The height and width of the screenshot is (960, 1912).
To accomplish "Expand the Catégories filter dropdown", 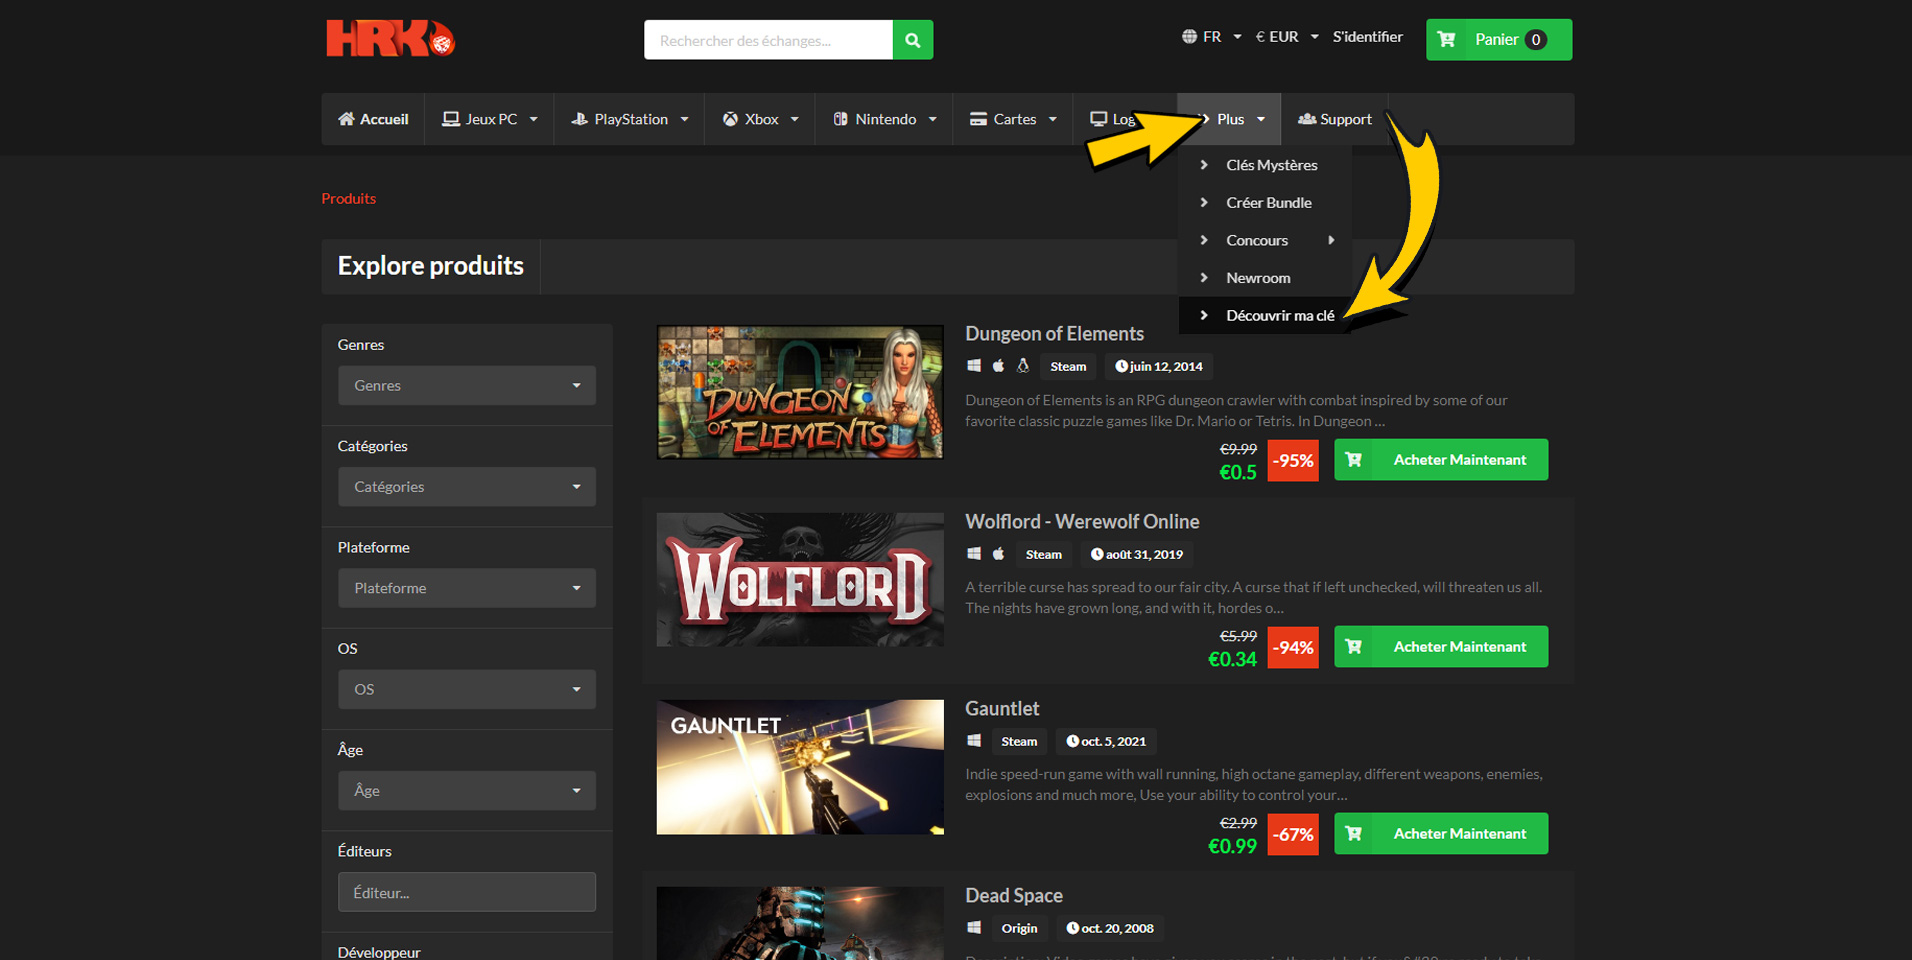I will coord(467,487).
